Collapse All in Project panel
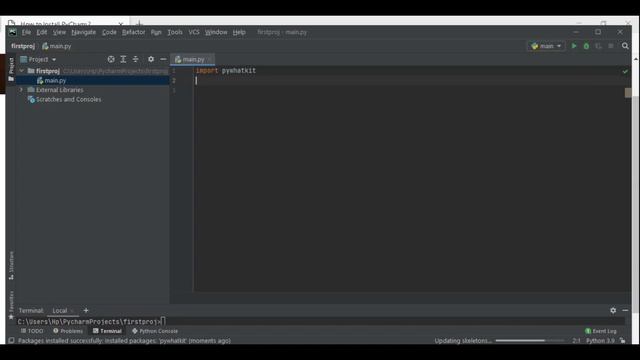640x360 pixels. (136, 59)
